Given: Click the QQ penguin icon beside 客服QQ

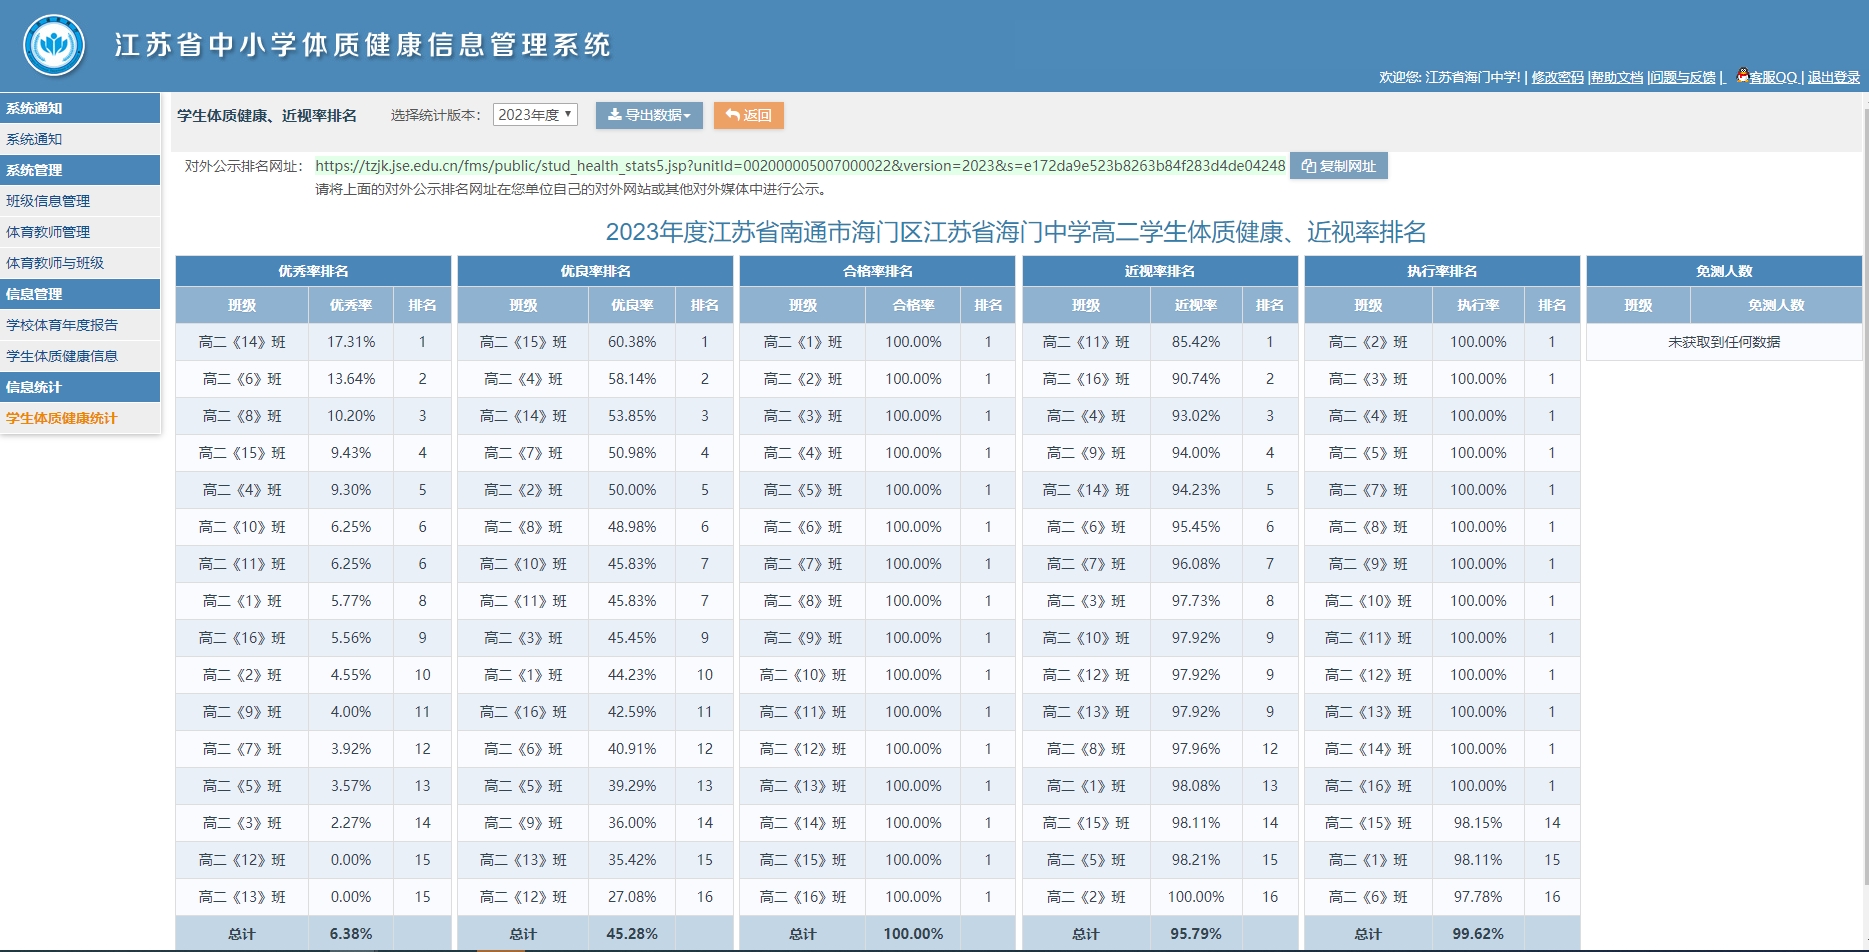Looking at the screenshot, I should click(x=1743, y=75).
